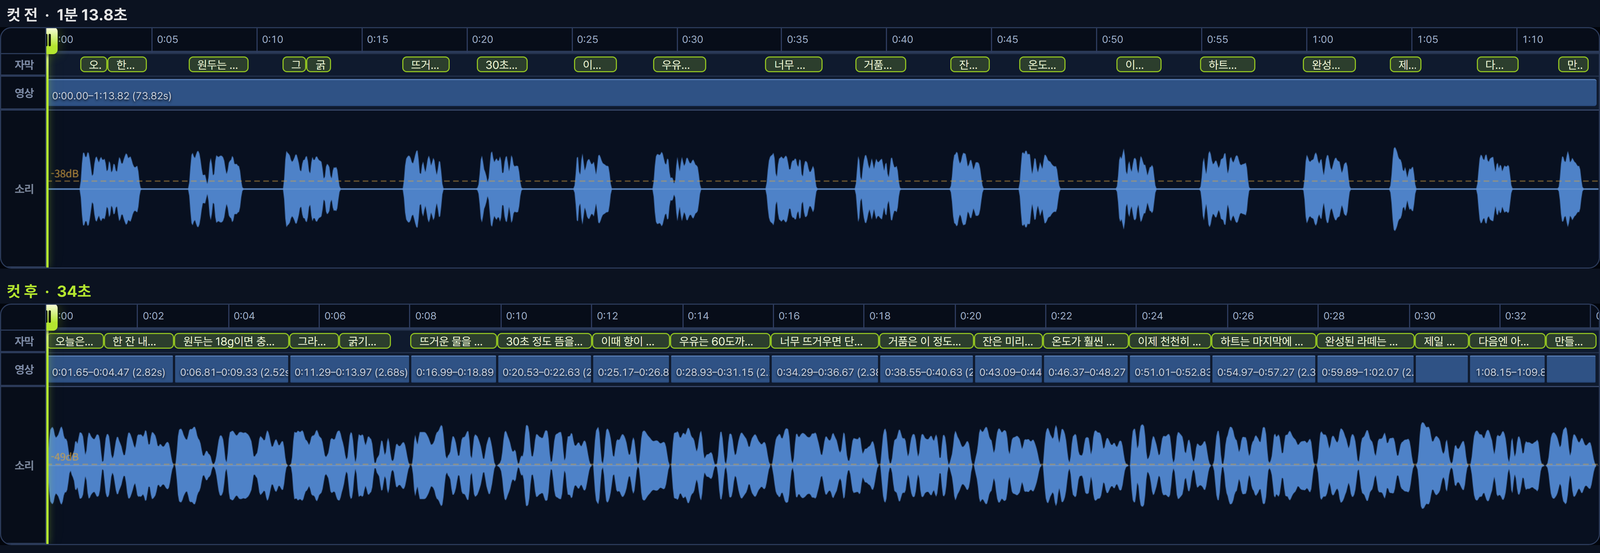Select the '다음엔 아...' subtitle
The image size is (1600, 553).
[1507, 341]
